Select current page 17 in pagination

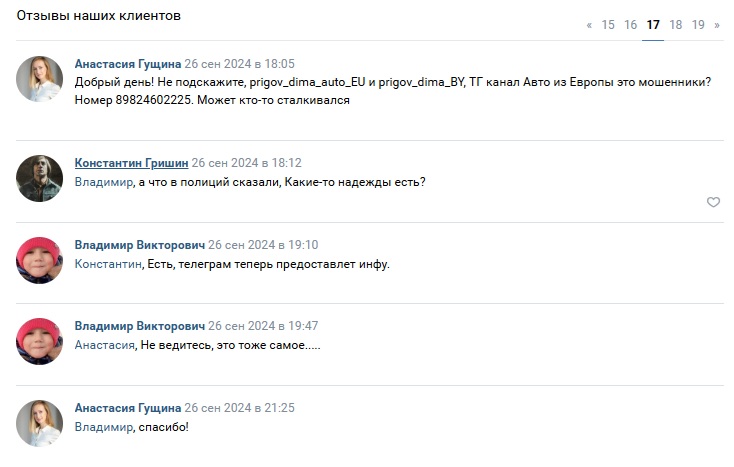point(653,25)
